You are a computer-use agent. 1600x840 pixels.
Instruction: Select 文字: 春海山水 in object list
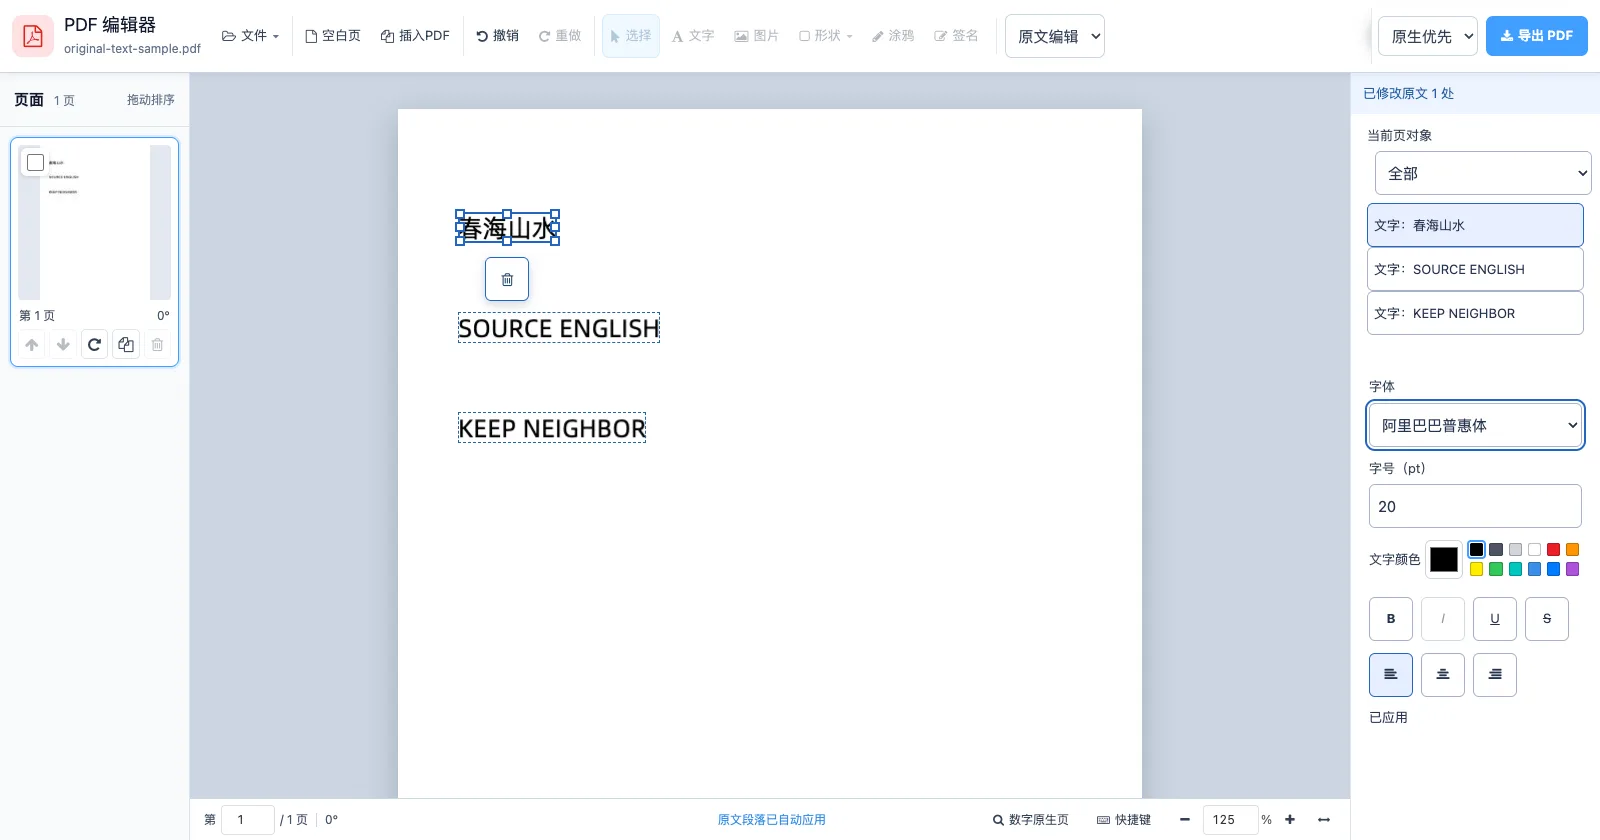[1476, 225]
